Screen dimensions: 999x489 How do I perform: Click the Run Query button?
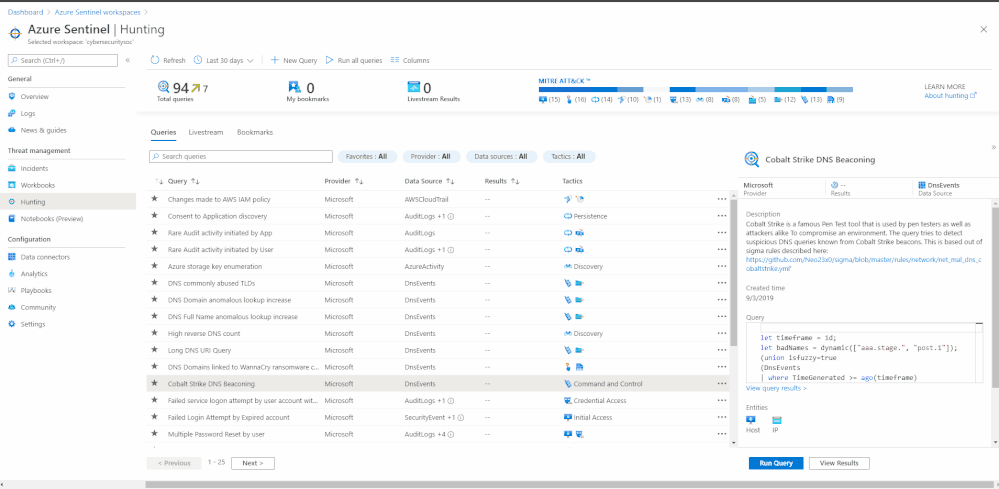pyautogui.click(x=776, y=463)
